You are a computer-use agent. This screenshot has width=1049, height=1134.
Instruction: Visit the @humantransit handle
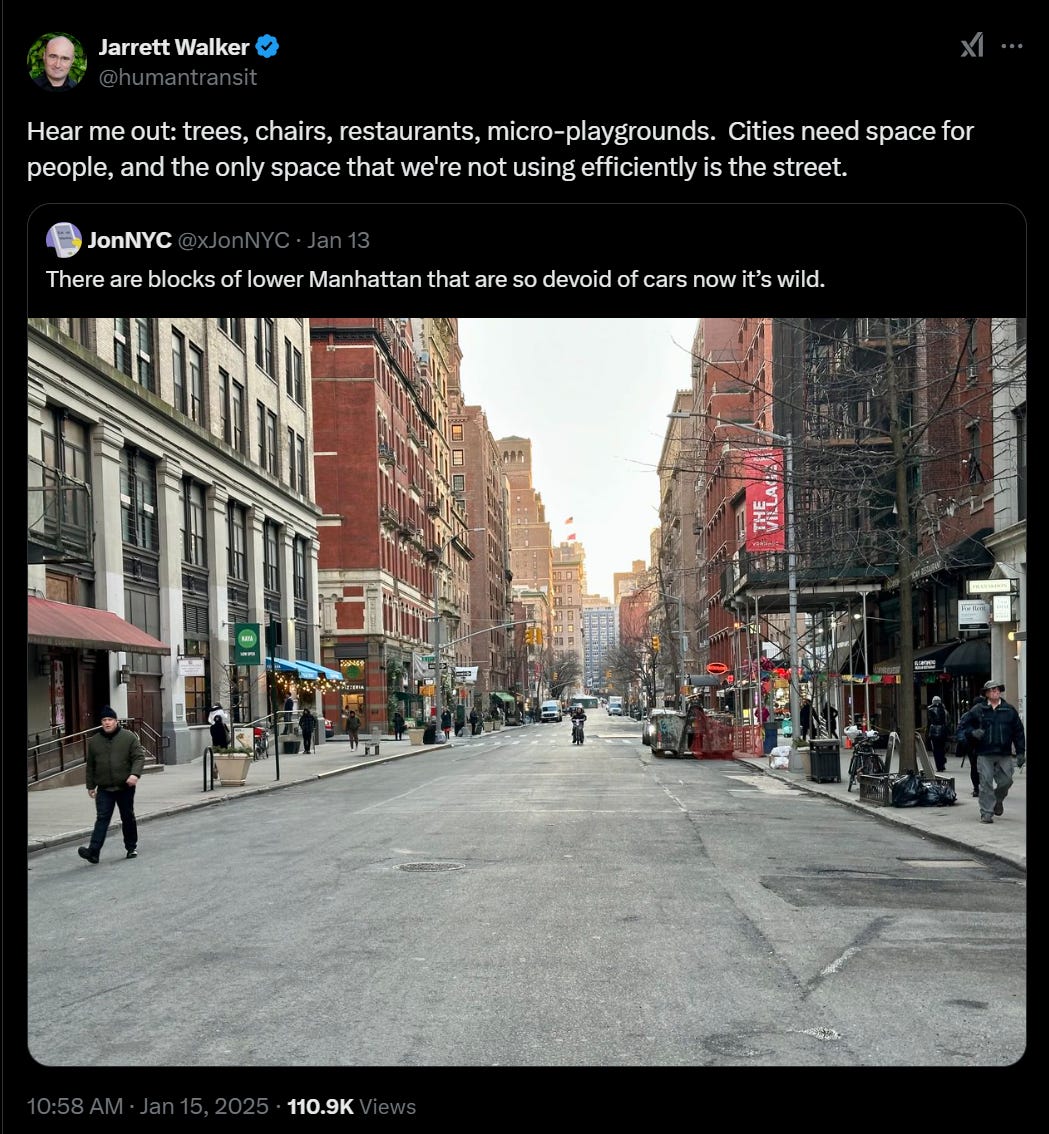(177, 77)
